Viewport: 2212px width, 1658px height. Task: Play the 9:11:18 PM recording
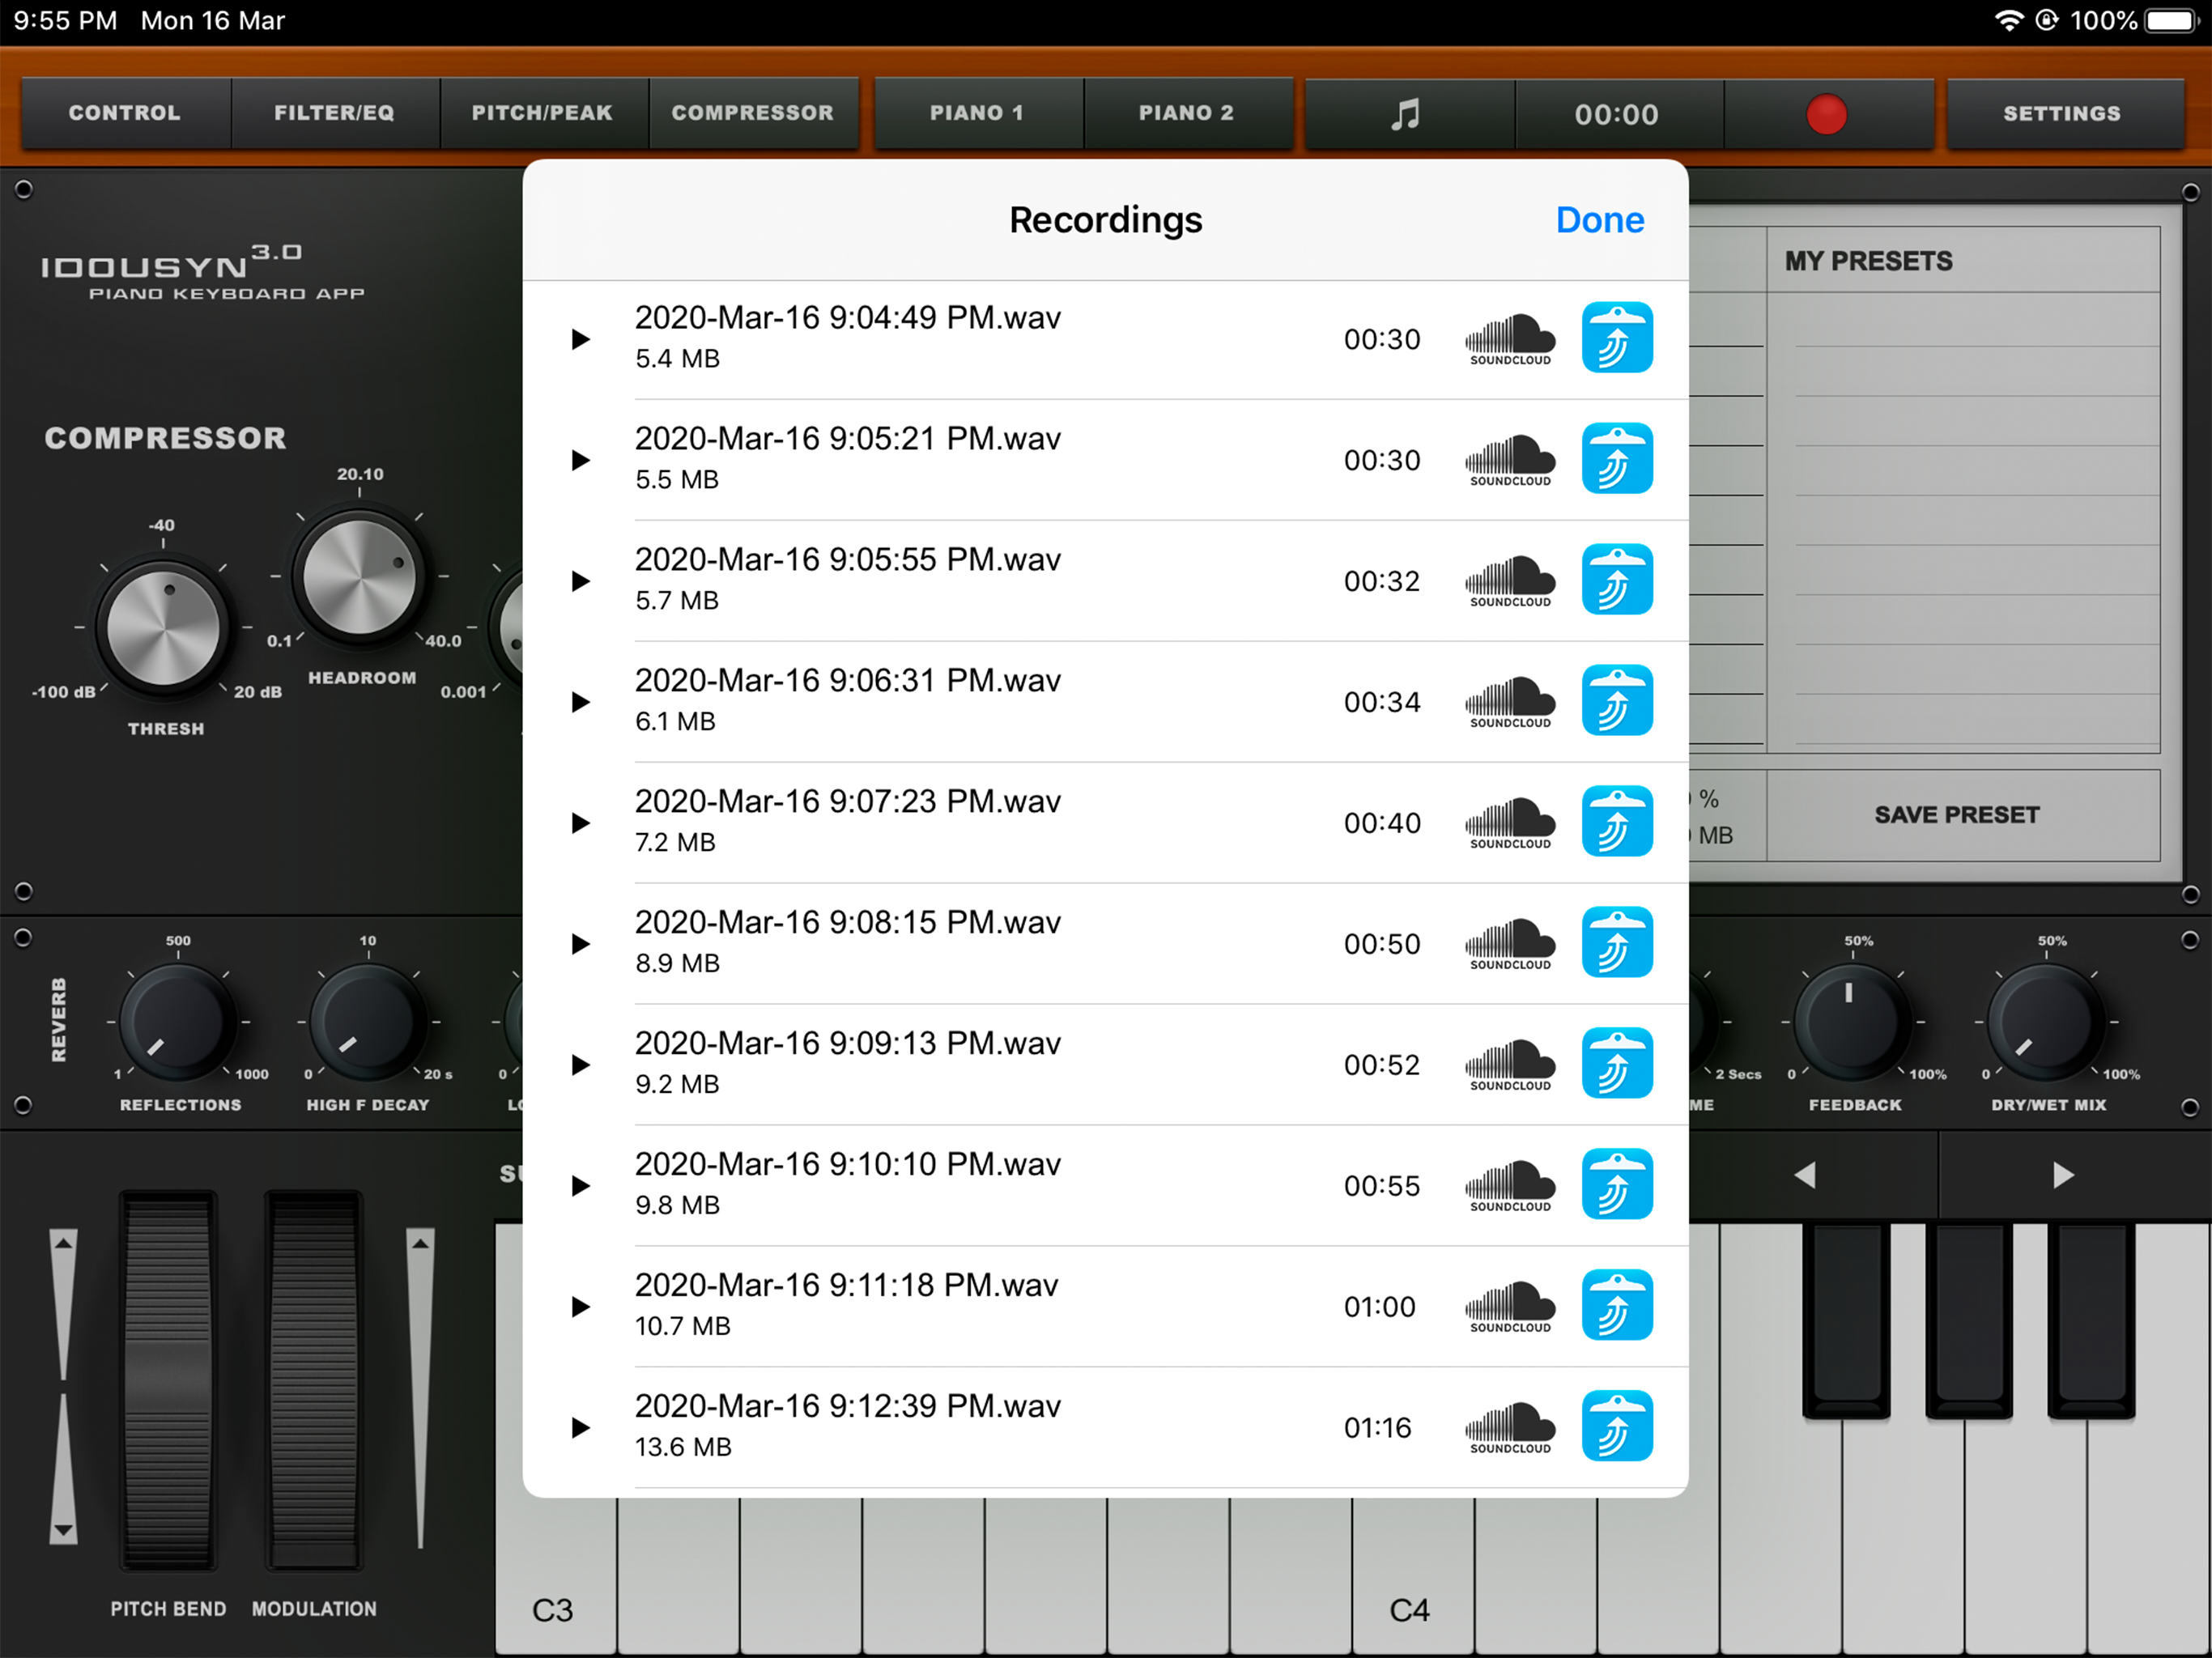580,1307
